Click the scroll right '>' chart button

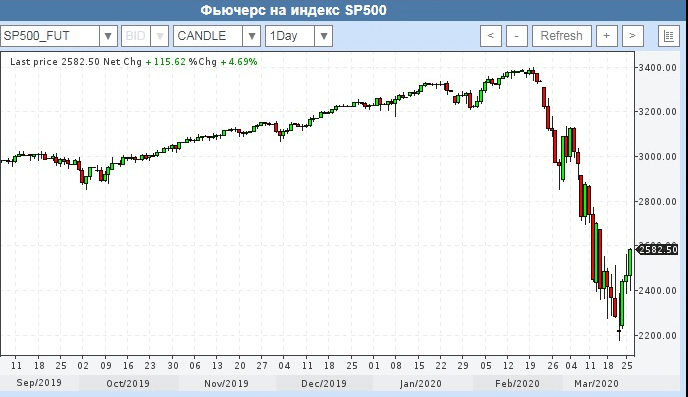632,36
